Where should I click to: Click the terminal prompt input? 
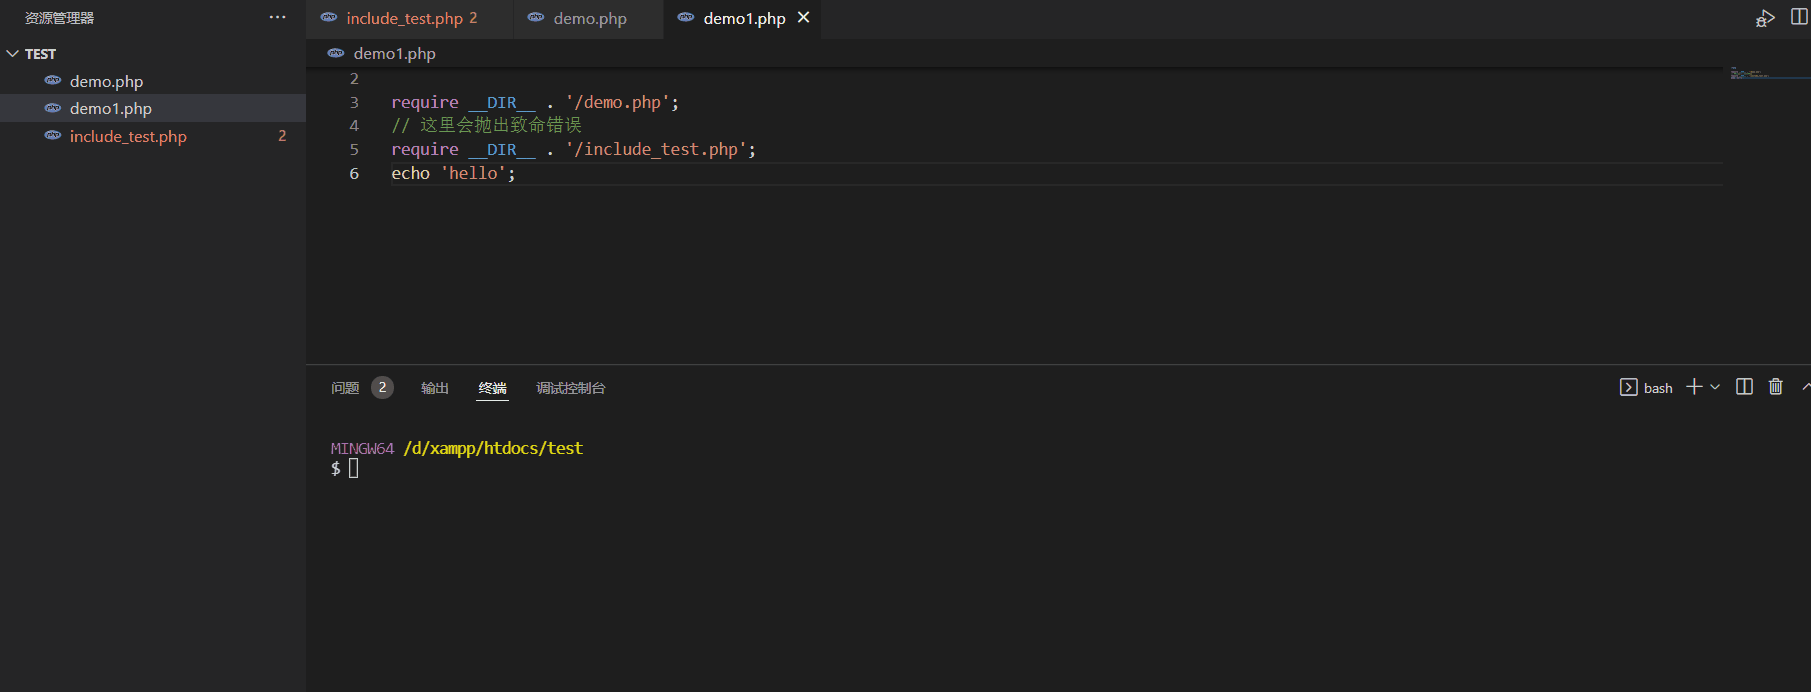coord(353,468)
